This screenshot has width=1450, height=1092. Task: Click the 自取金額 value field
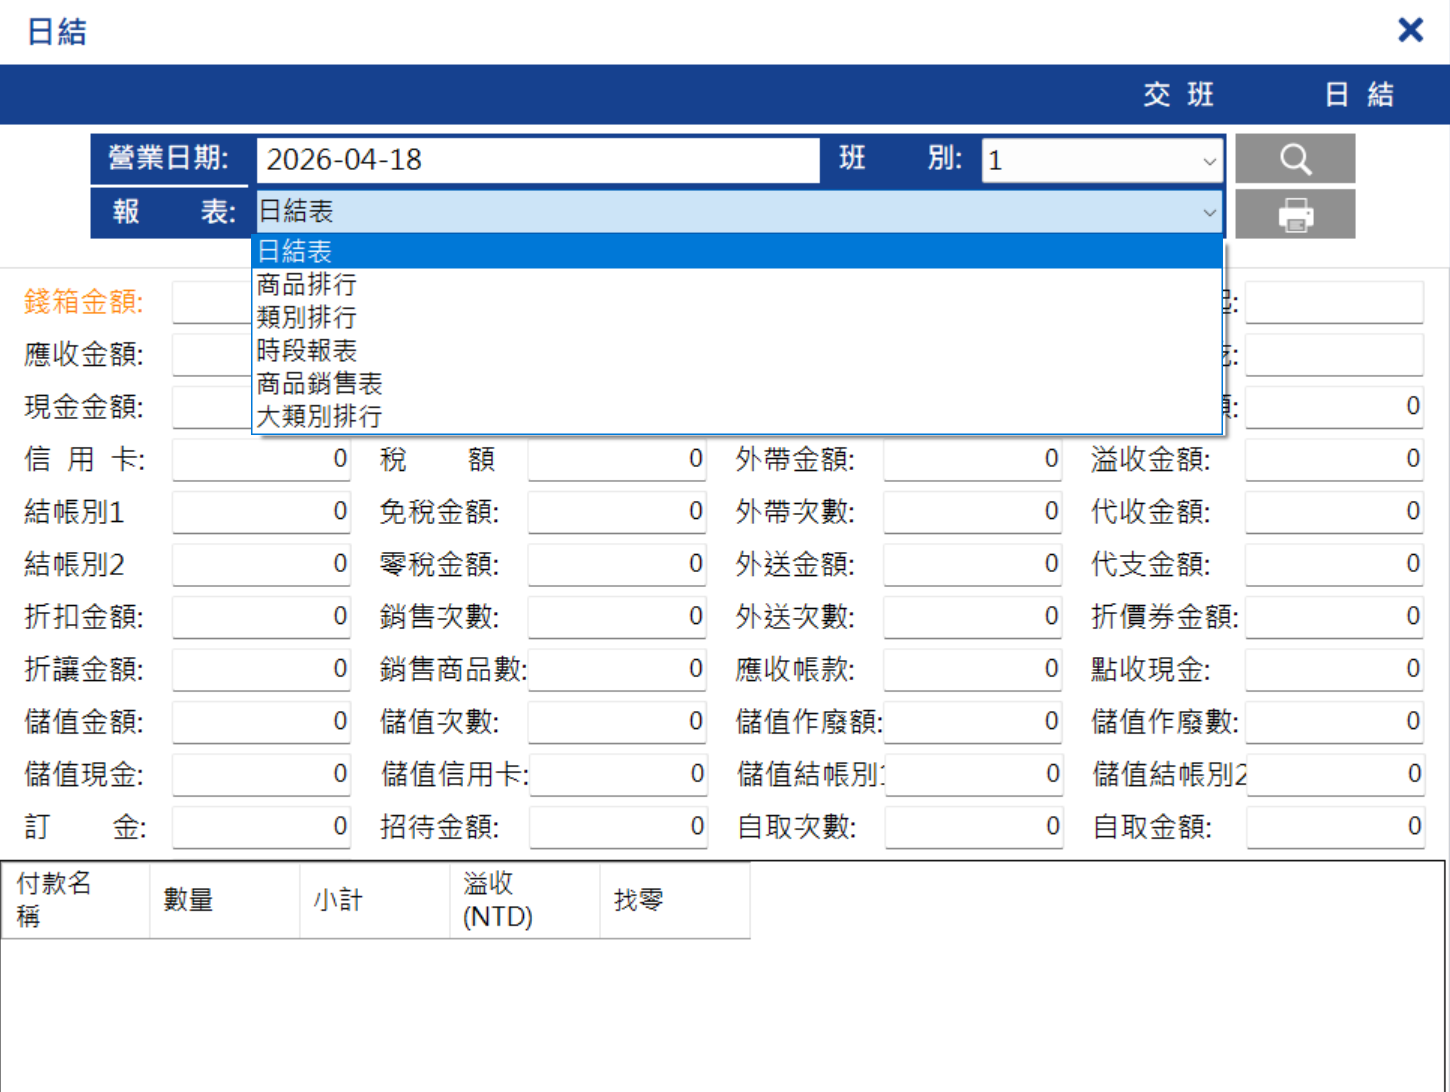click(1335, 827)
